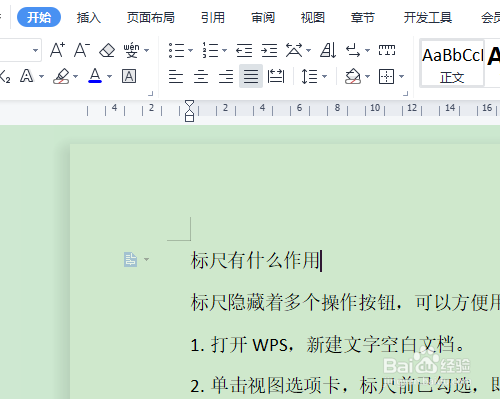500x399 pixels.
Task: Toggle justify alignment
Action: point(251,76)
